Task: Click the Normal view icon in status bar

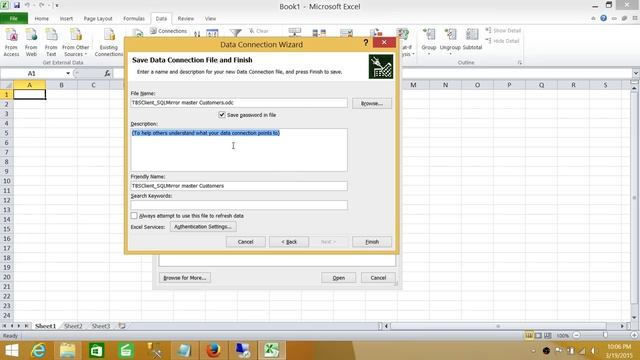Action: pyautogui.click(x=529, y=336)
